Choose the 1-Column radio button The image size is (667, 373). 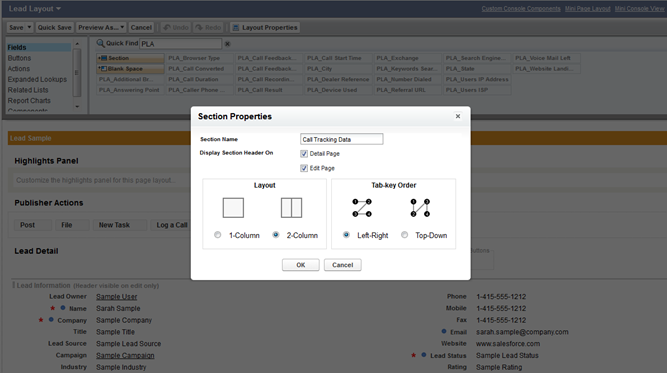pyautogui.click(x=217, y=235)
